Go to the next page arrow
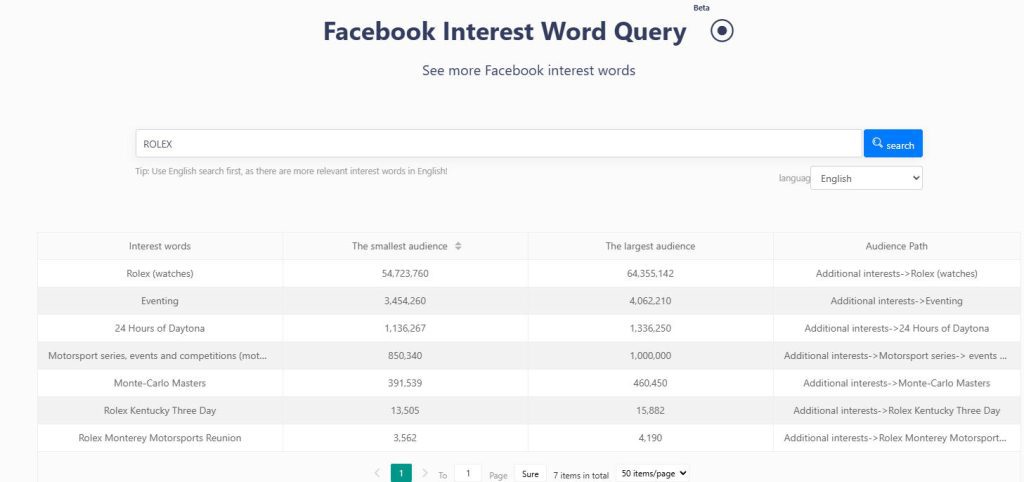The height and width of the screenshot is (482, 1024). (425, 474)
